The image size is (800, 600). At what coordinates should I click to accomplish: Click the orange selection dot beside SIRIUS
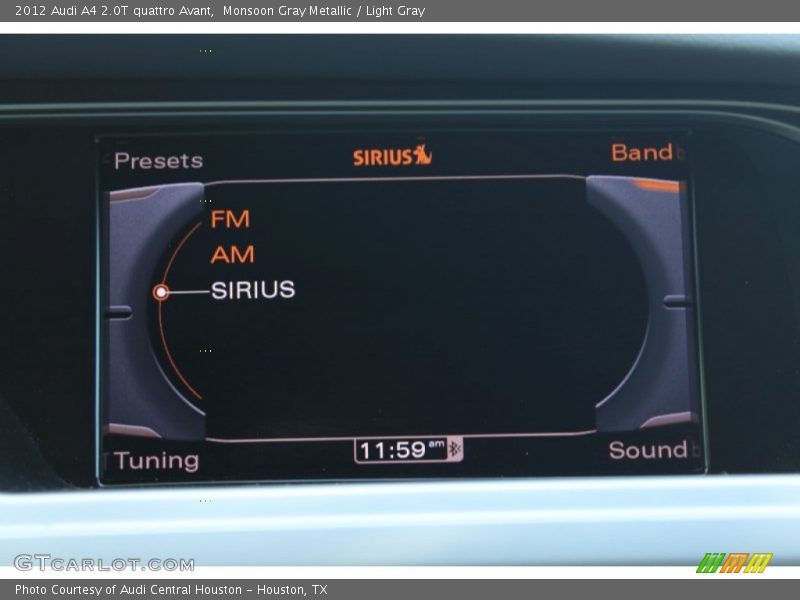pos(161,292)
